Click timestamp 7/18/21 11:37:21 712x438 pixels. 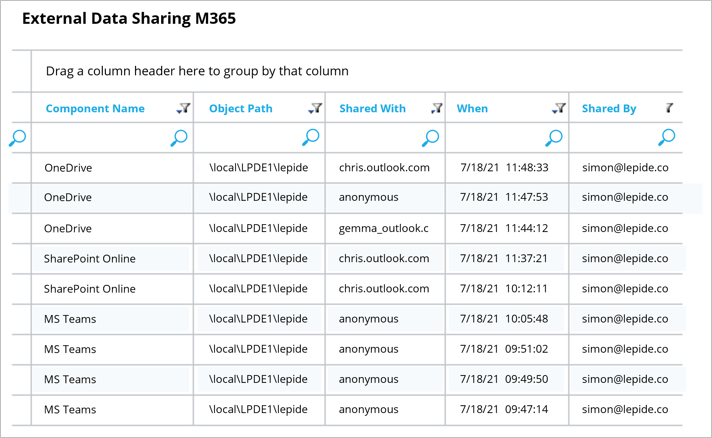click(504, 258)
